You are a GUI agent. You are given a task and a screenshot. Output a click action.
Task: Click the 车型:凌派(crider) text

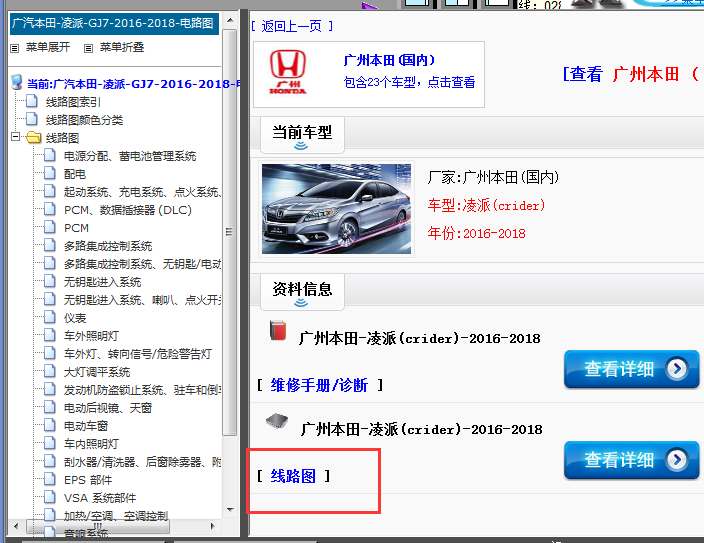pyautogui.click(x=486, y=205)
